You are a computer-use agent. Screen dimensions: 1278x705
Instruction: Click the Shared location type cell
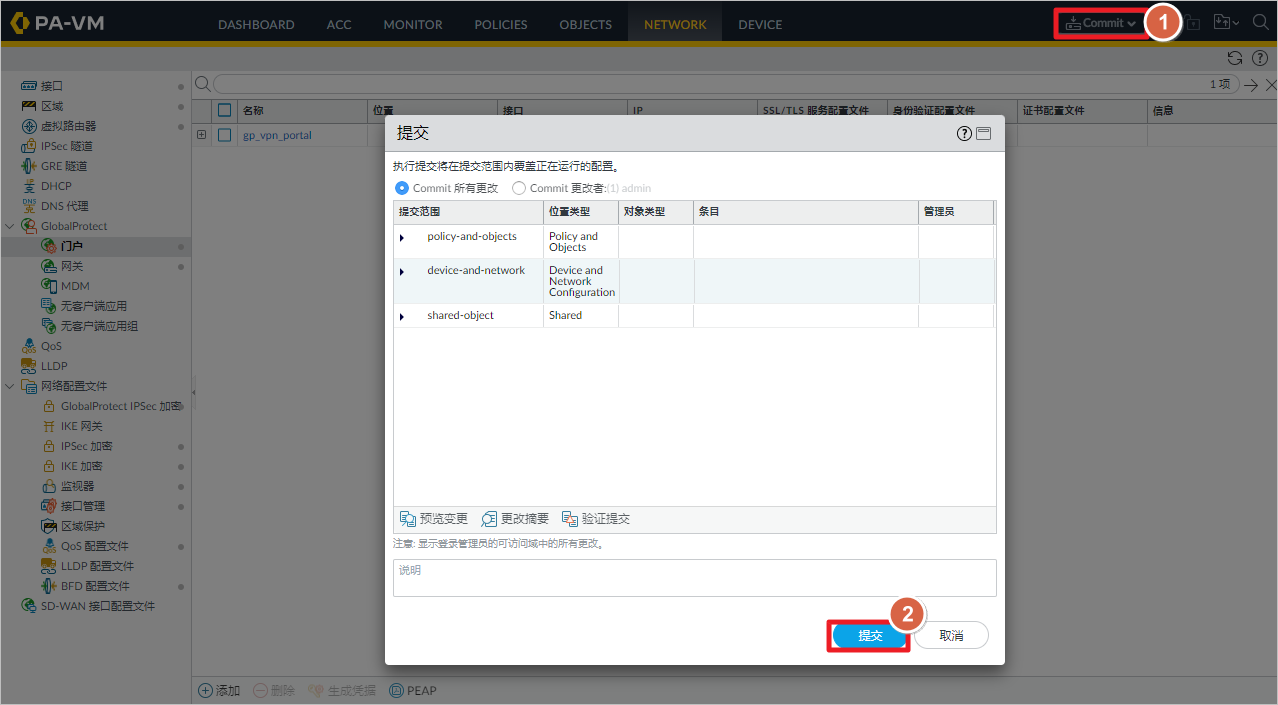coord(581,315)
